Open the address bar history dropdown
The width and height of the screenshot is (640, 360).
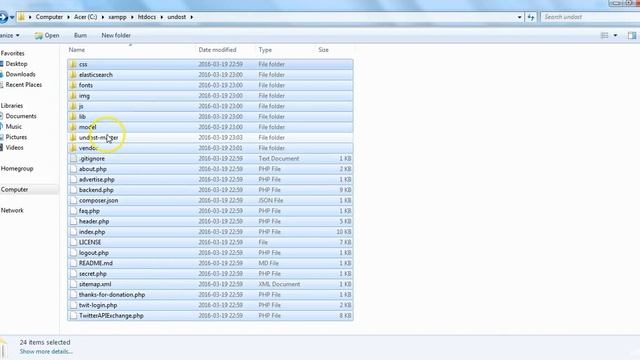coord(519,17)
